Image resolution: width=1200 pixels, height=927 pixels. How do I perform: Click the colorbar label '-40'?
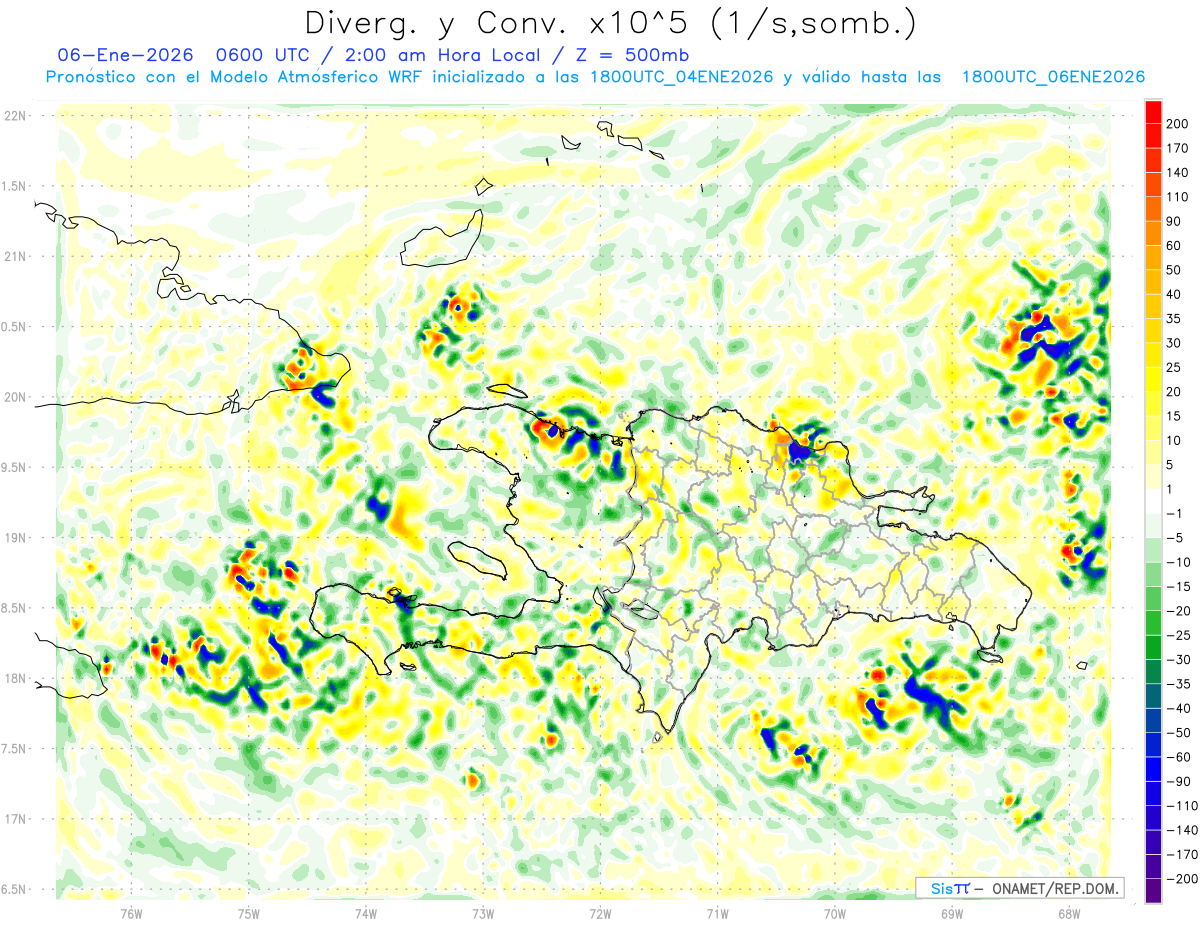tap(1180, 708)
